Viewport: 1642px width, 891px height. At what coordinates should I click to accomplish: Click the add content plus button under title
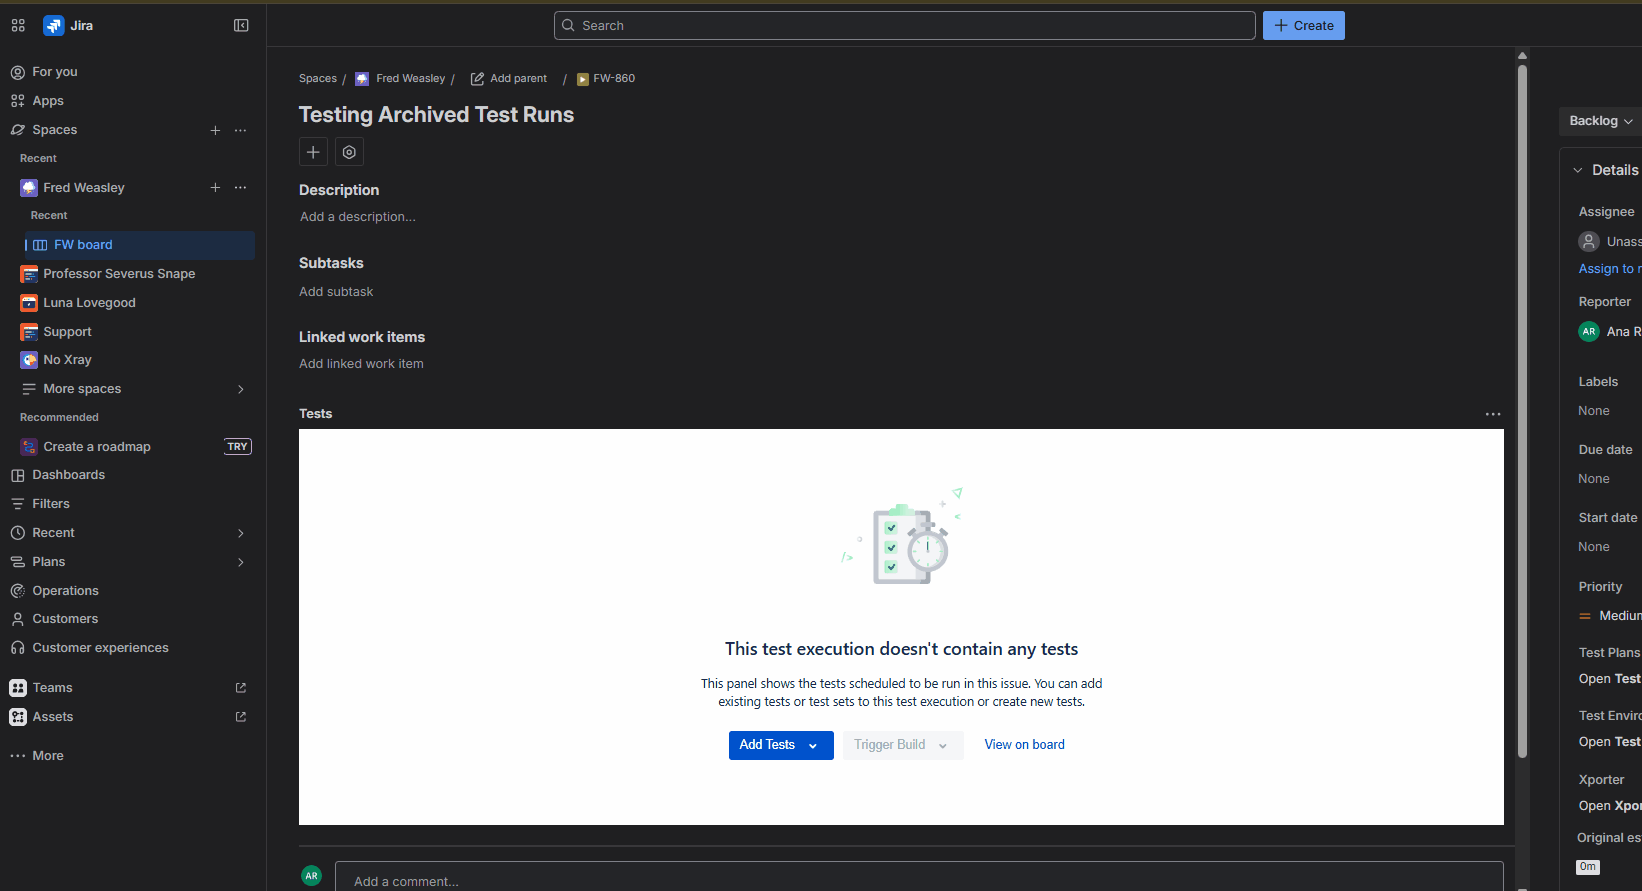[x=313, y=152]
